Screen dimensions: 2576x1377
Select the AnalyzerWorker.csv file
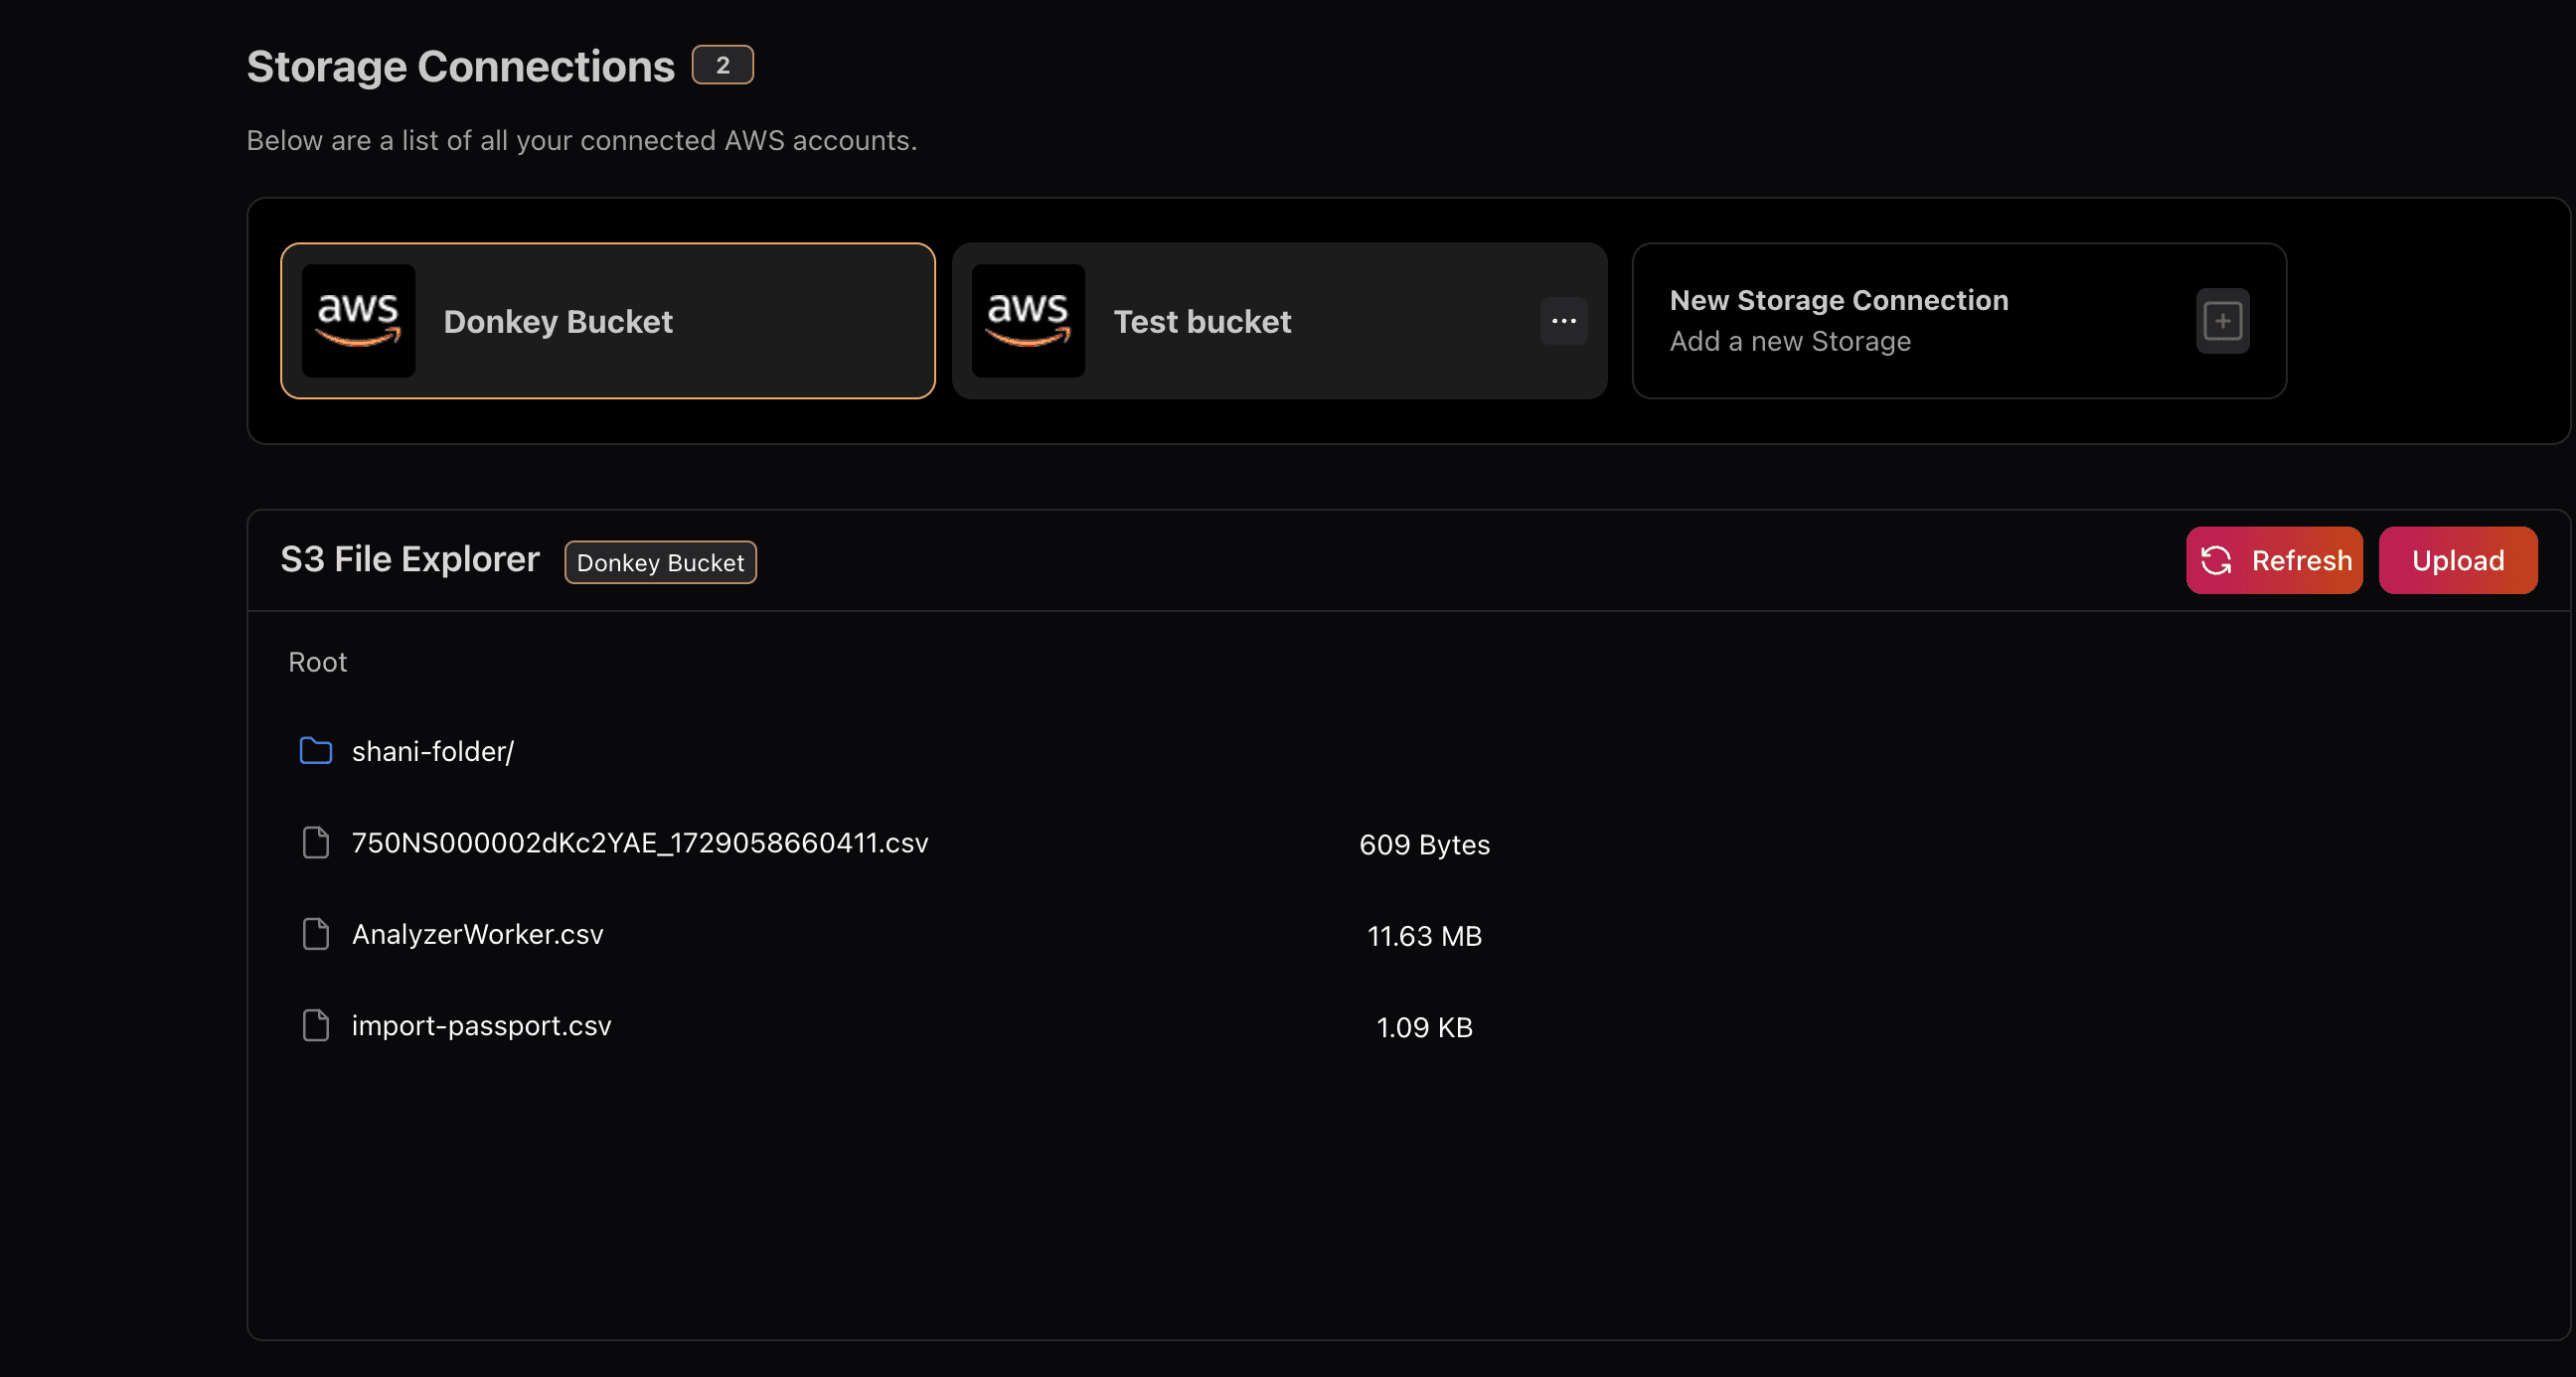[478, 934]
